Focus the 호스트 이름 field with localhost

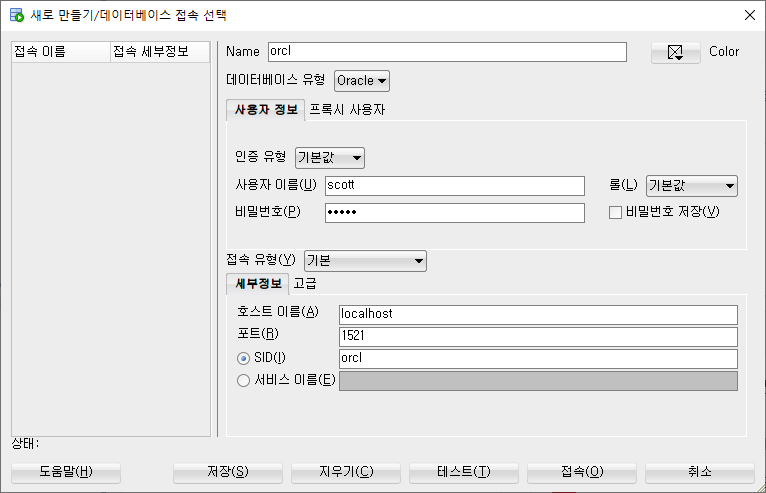coord(538,314)
